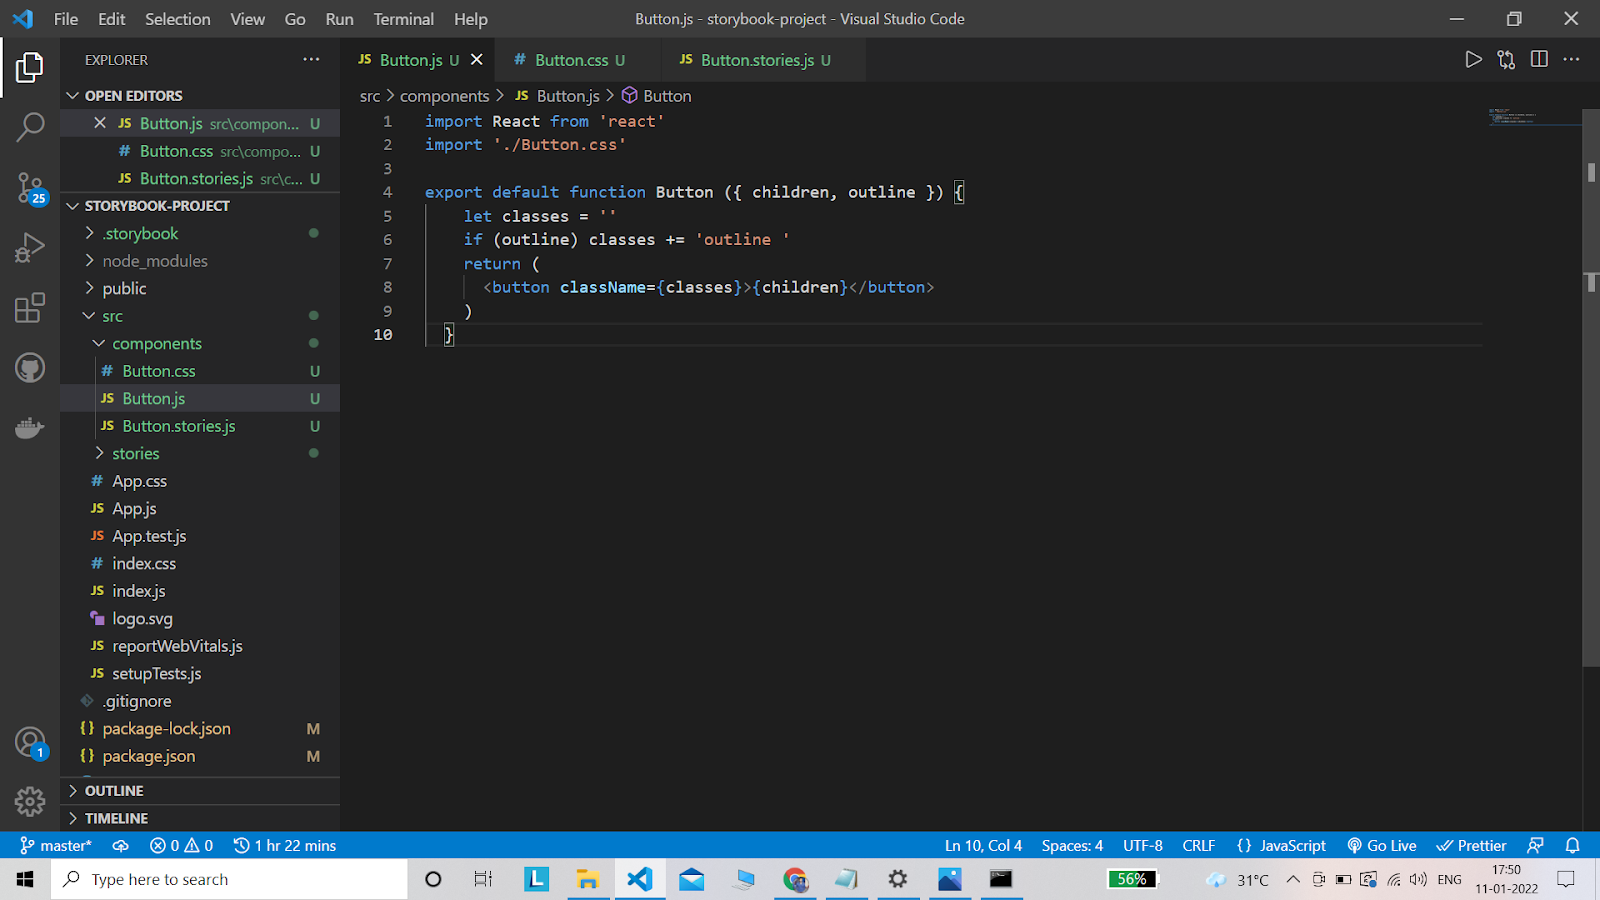Expand the node_modules folder
The width and height of the screenshot is (1600, 900).
(155, 261)
